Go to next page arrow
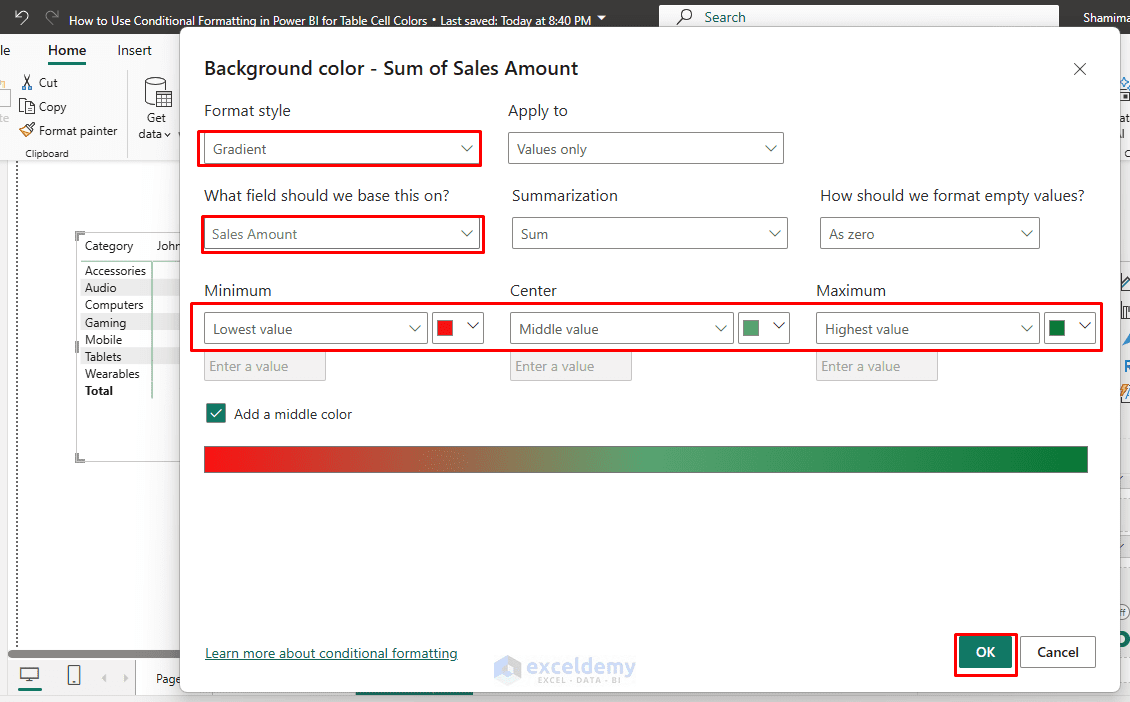The image size is (1130, 702). [x=126, y=678]
